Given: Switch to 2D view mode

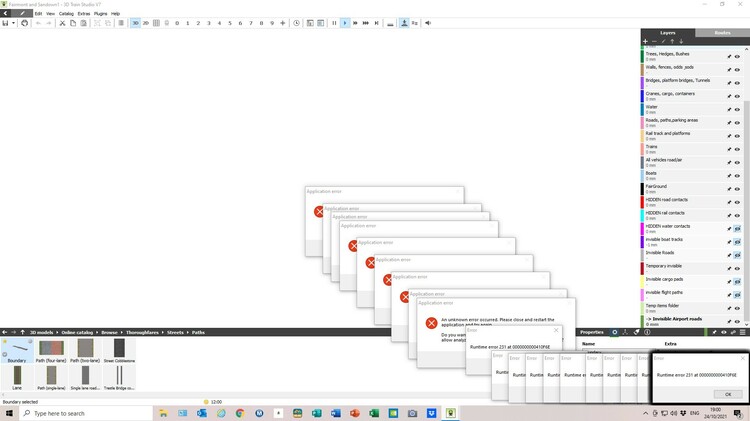Looking at the screenshot, I should pos(146,23).
